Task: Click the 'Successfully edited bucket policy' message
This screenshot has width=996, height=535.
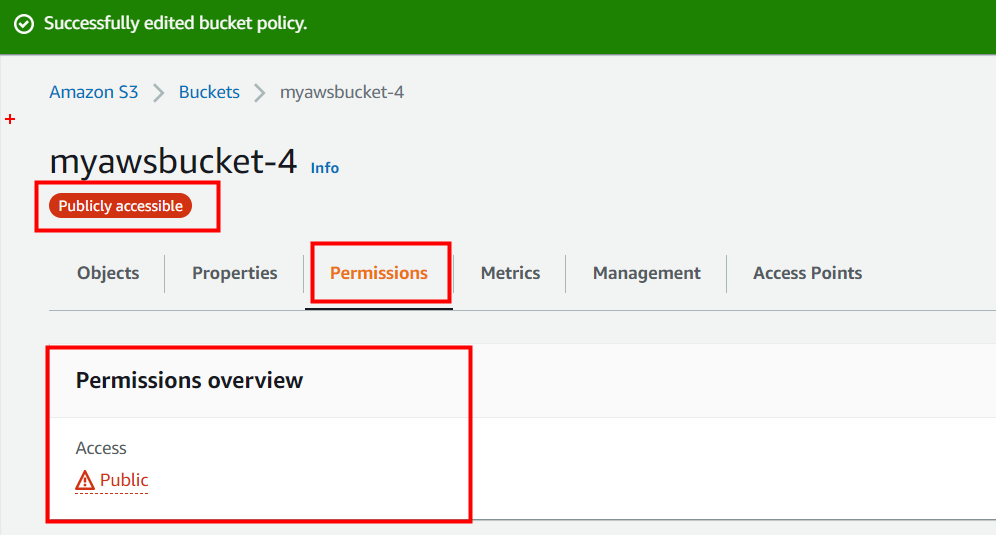Action: pyautogui.click(x=175, y=24)
